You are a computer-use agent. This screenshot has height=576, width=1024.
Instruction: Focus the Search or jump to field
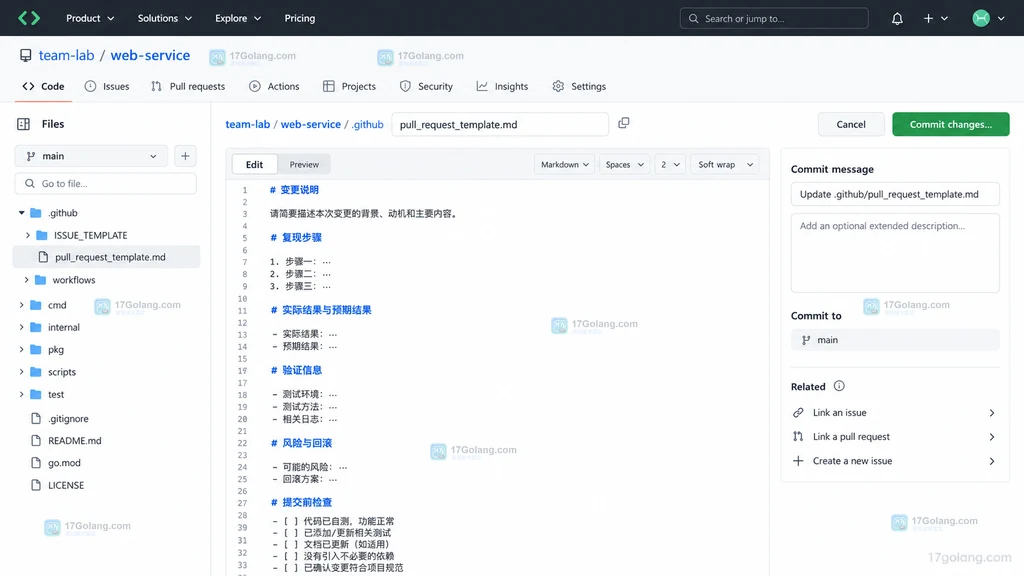774,18
